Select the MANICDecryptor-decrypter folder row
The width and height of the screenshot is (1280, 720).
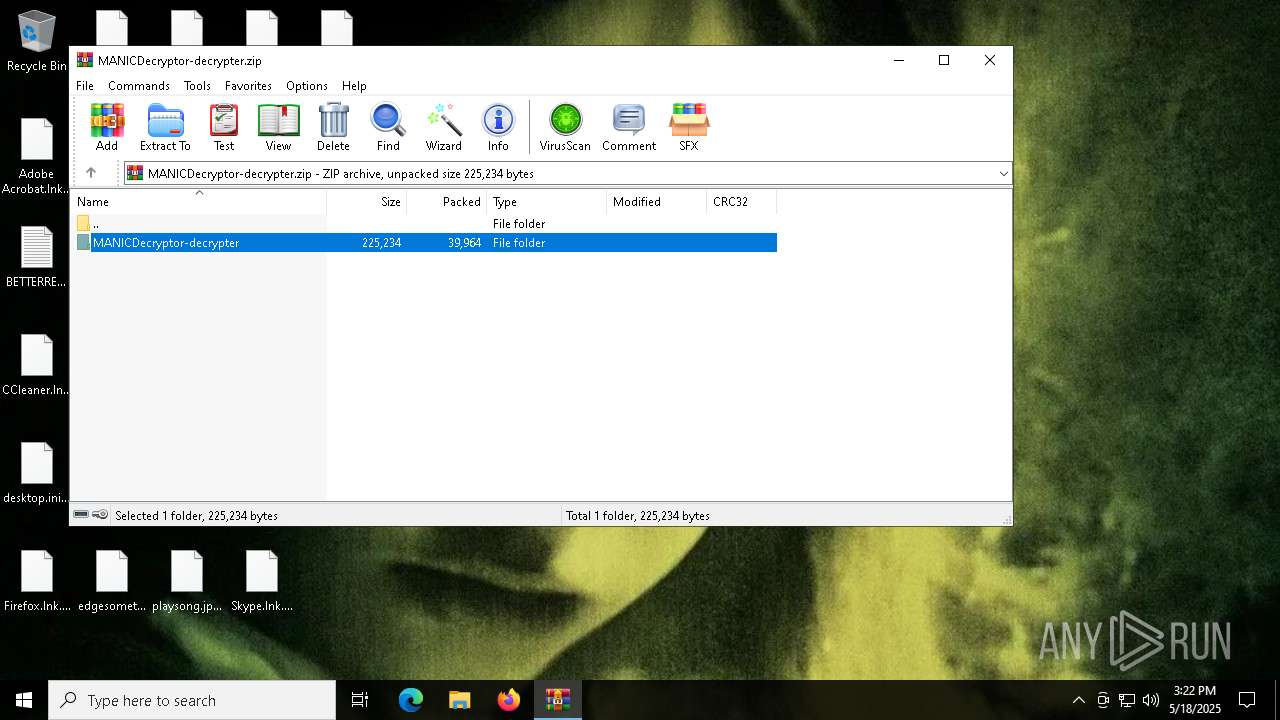(x=425, y=243)
